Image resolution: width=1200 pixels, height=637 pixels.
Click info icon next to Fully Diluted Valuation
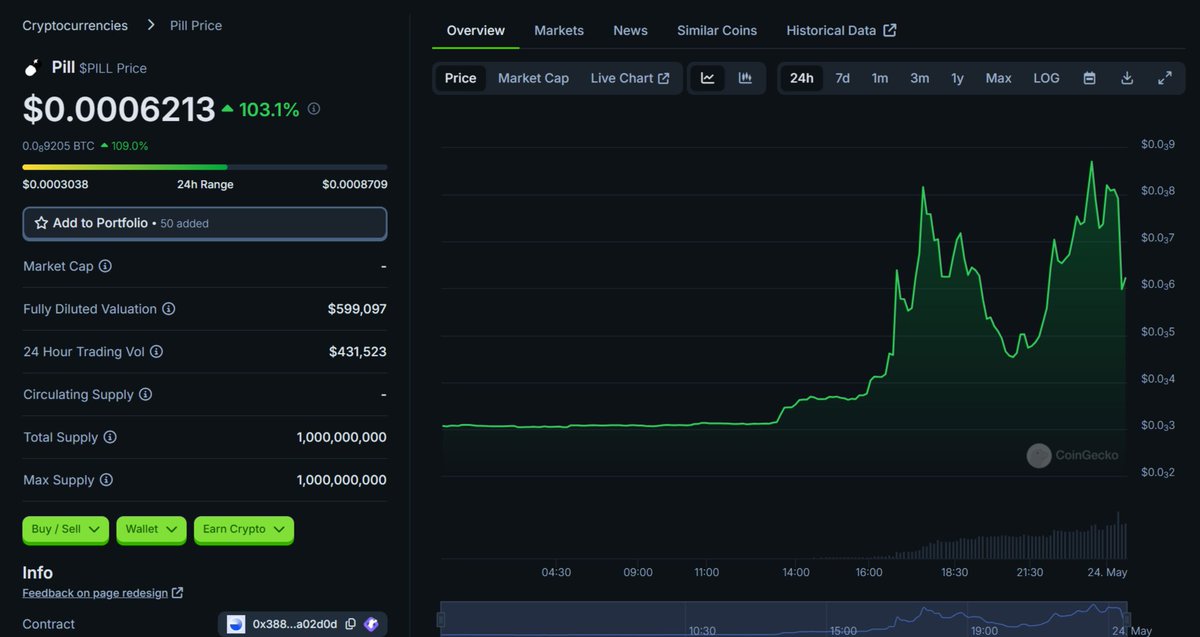[x=169, y=309]
